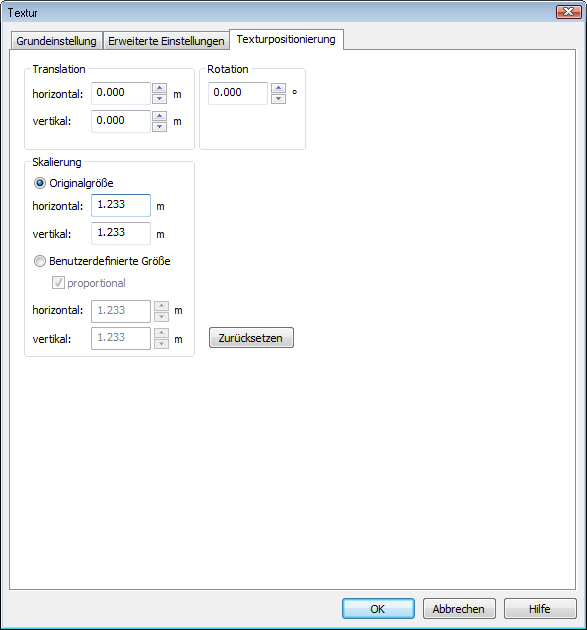The height and width of the screenshot is (630, 587).
Task: Select Benutzerdefinierte Größe radio button
Action: click(x=40, y=261)
